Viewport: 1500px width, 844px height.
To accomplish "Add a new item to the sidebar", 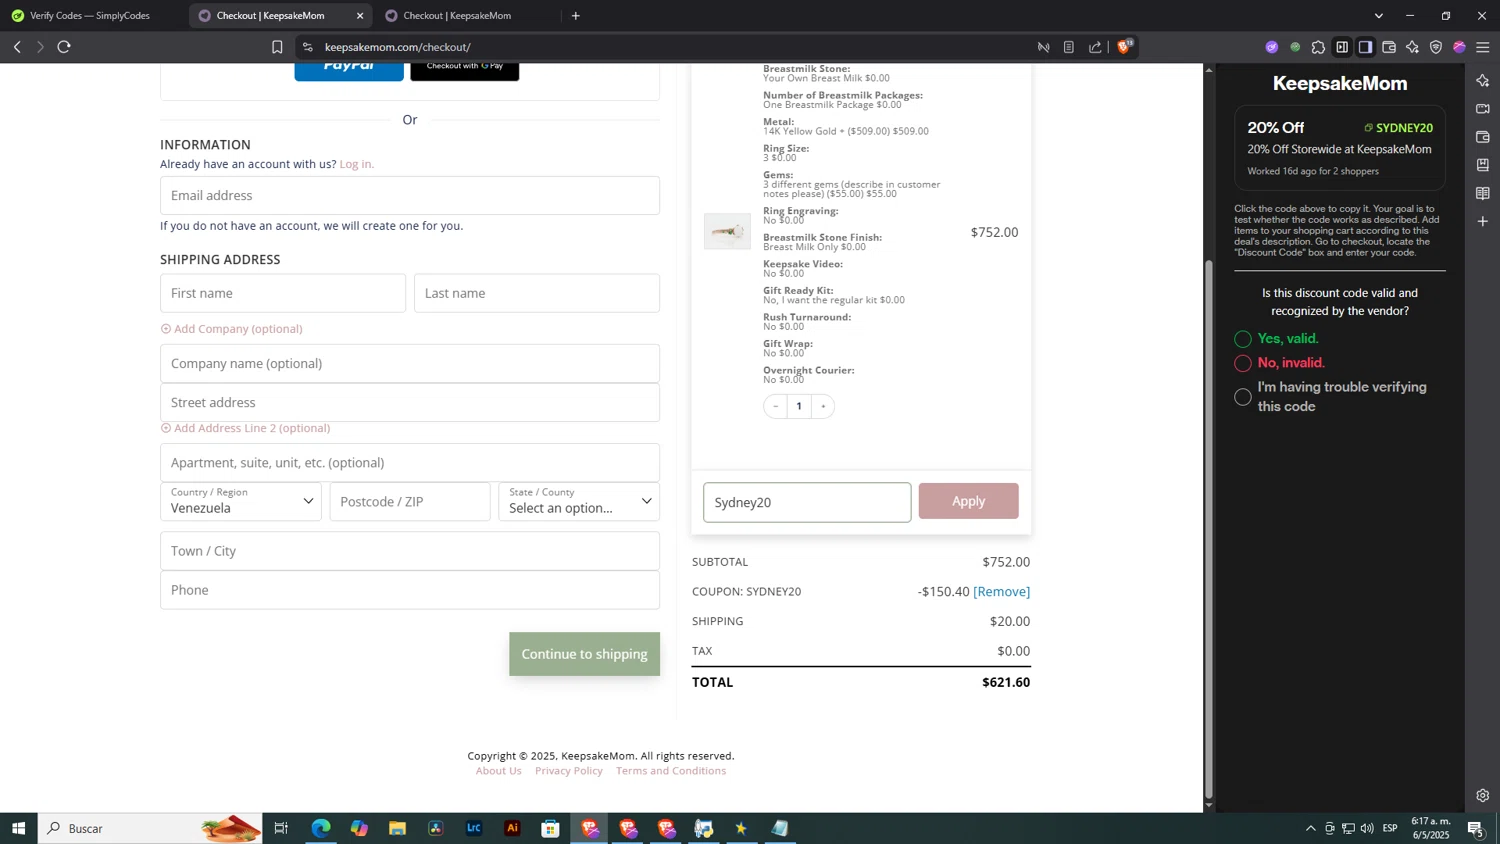I will pyautogui.click(x=1483, y=221).
